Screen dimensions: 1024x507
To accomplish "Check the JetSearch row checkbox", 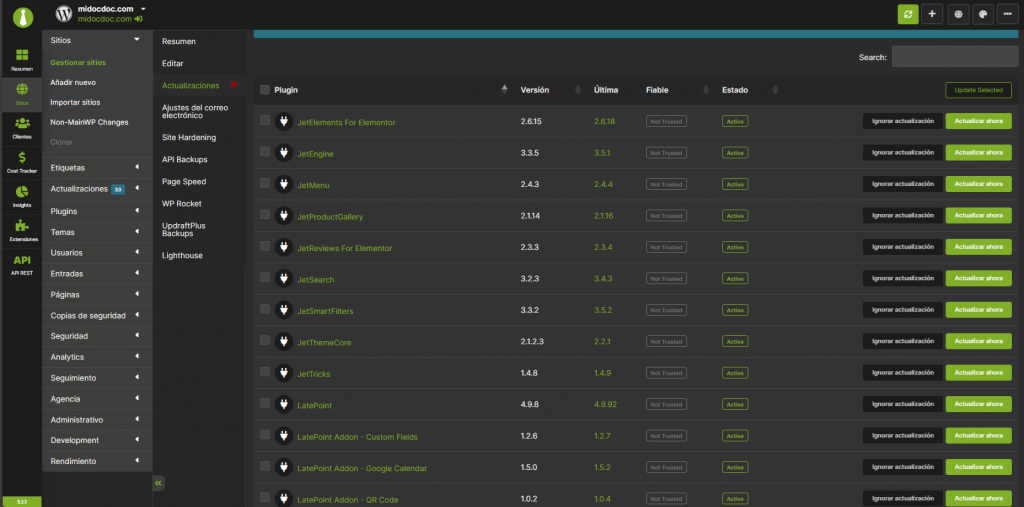I will (x=264, y=277).
